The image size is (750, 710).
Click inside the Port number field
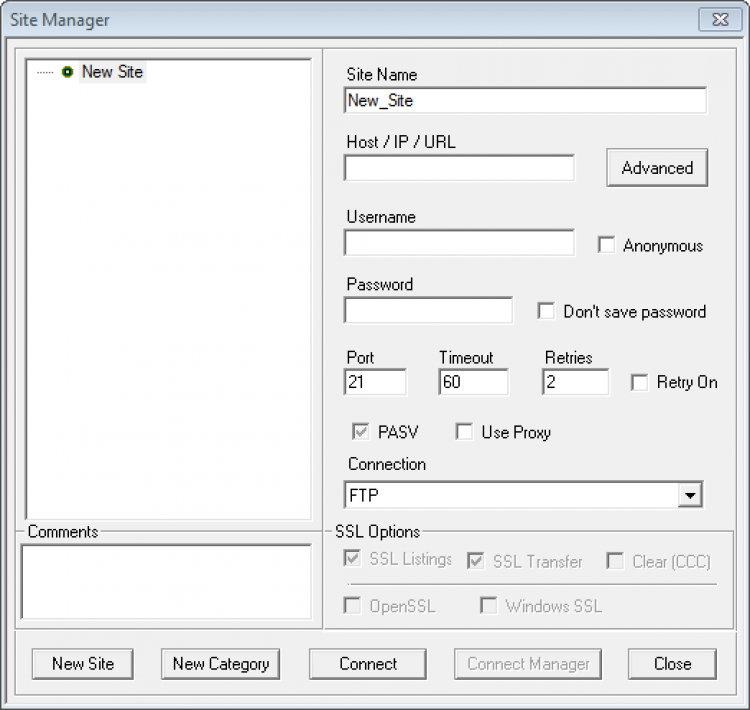coord(375,382)
